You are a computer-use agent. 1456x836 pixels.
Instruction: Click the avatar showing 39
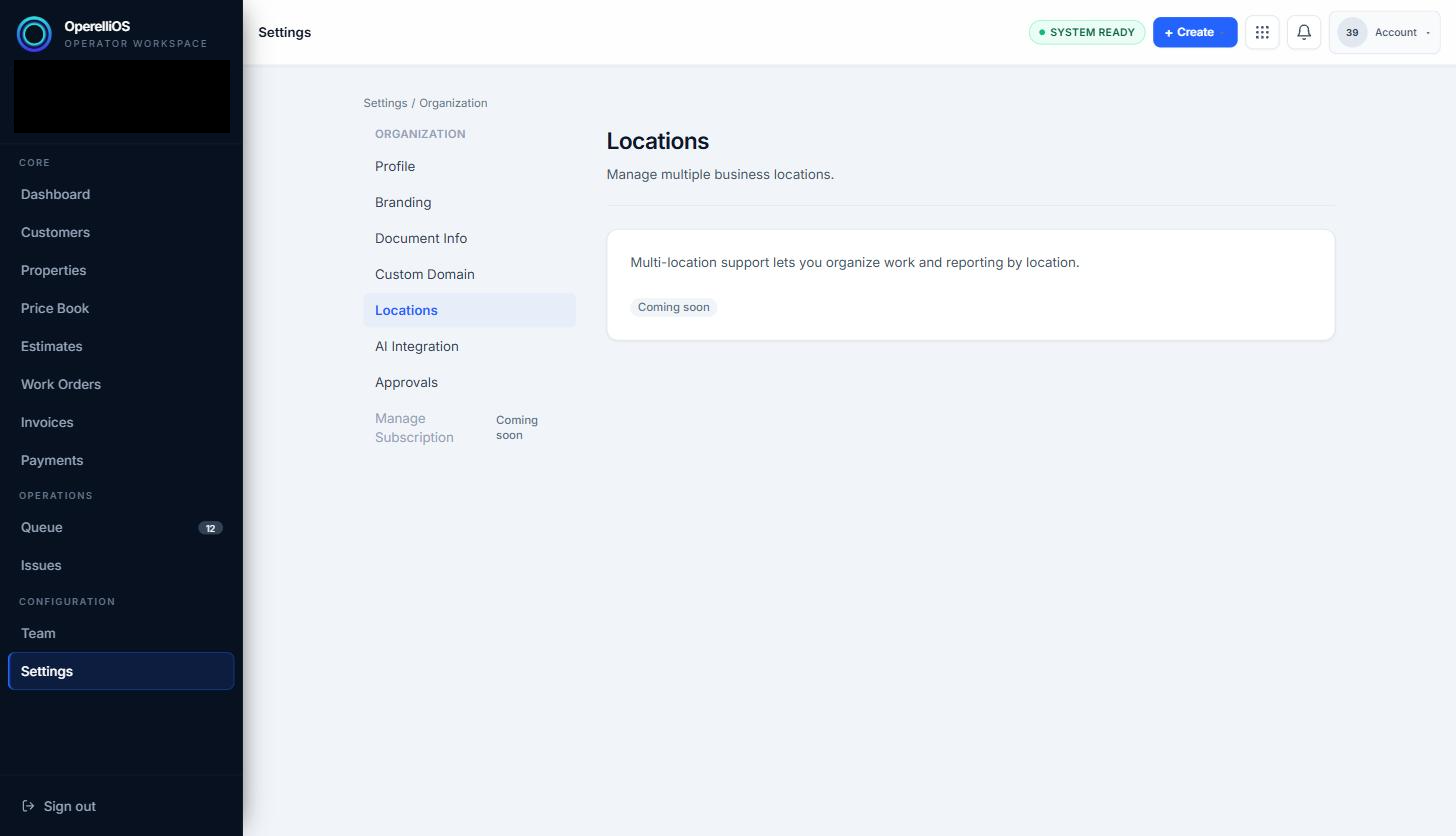(1352, 32)
